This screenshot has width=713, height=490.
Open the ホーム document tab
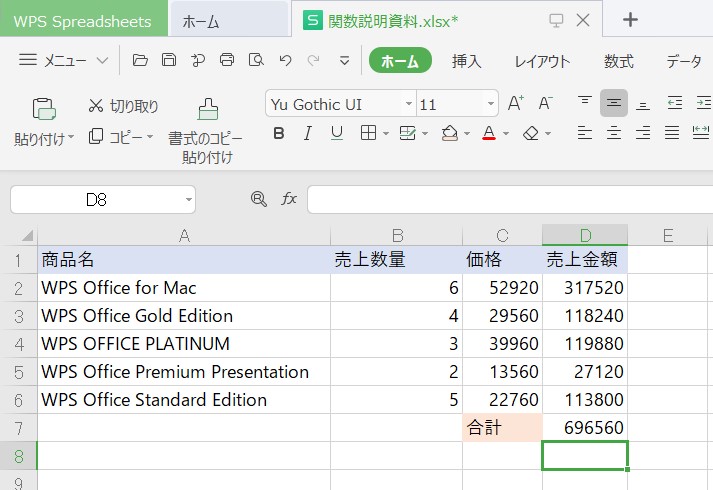229,20
